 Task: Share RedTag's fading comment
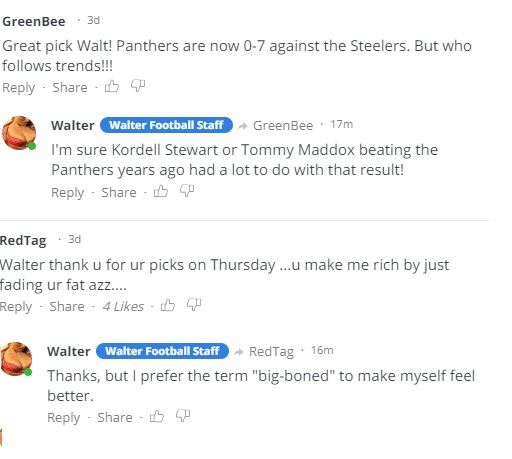pyautogui.click(x=67, y=306)
